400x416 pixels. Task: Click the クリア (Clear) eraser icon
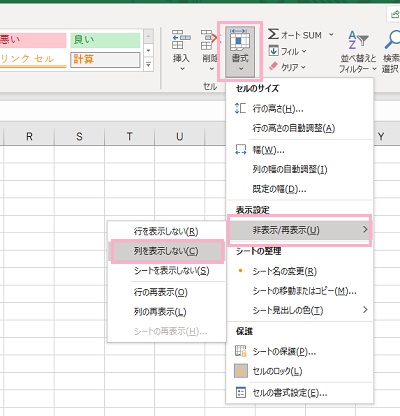pyautogui.click(x=273, y=66)
